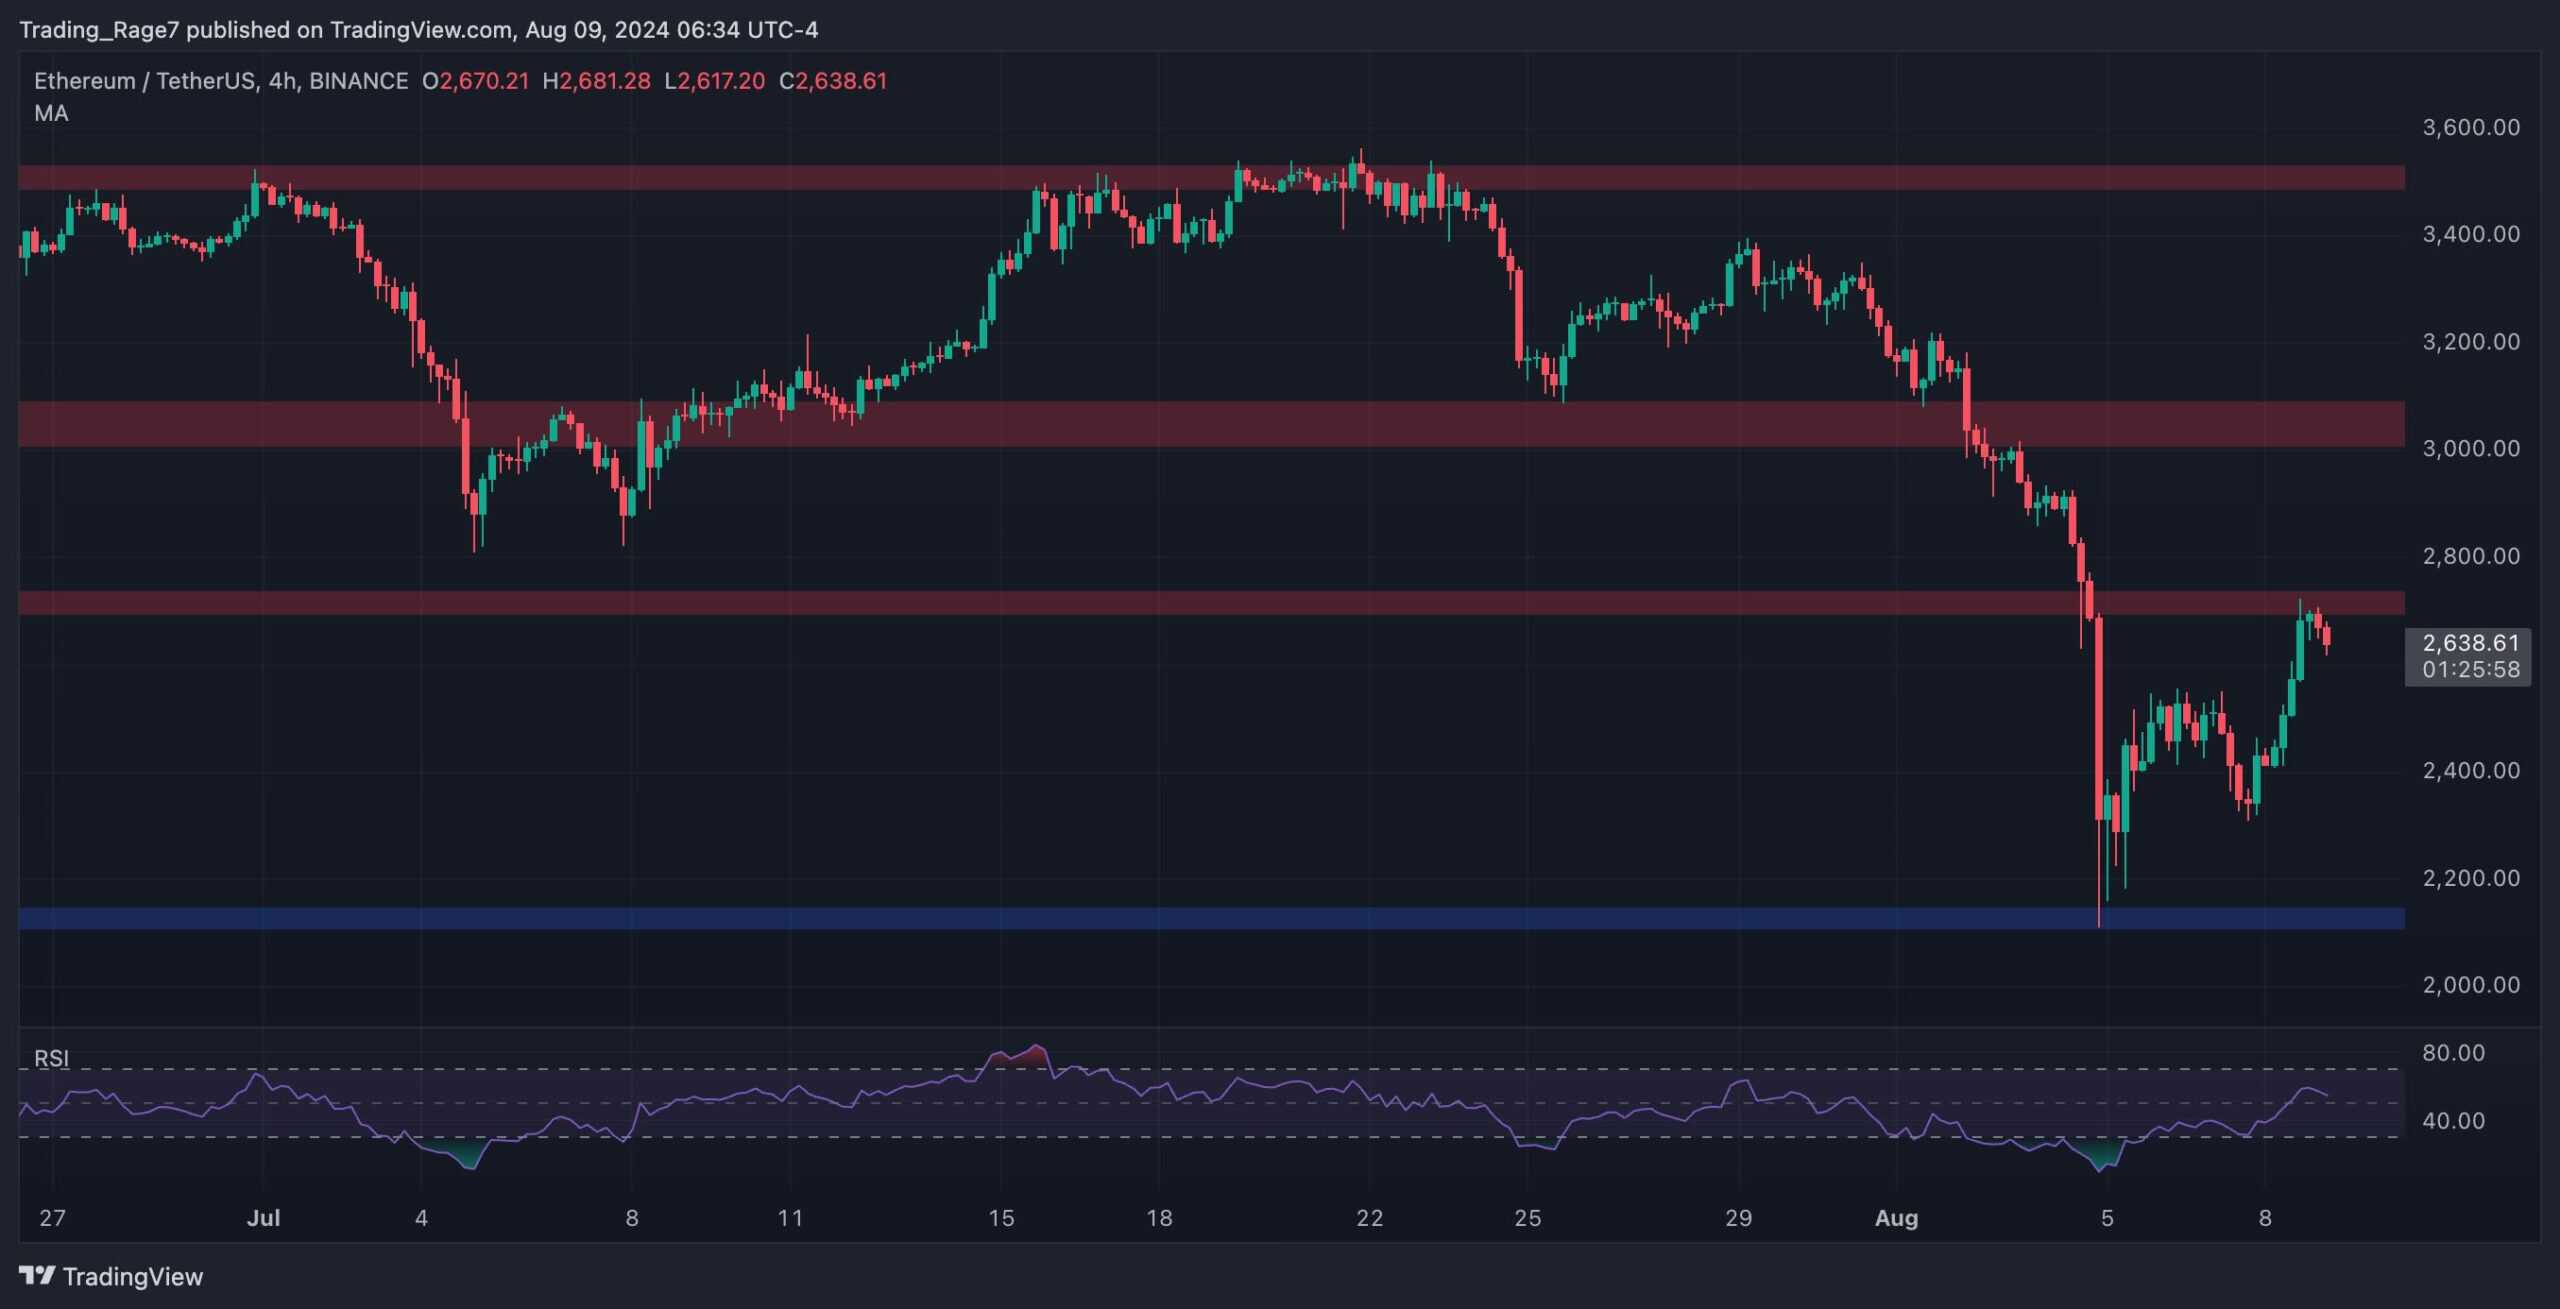Click the BINANCE exchange label
Screen dimensions: 2560x1309
coord(358,81)
